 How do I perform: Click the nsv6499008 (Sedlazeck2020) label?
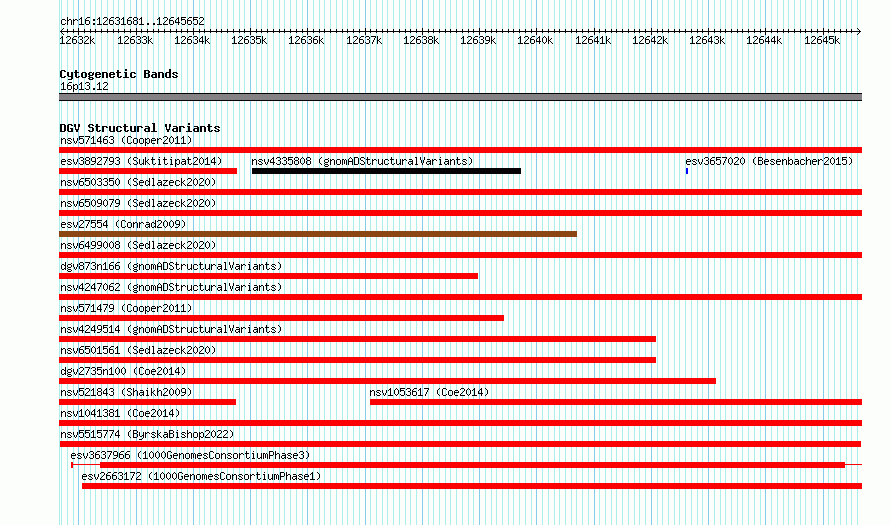pyautogui.click(x=138, y=245)
